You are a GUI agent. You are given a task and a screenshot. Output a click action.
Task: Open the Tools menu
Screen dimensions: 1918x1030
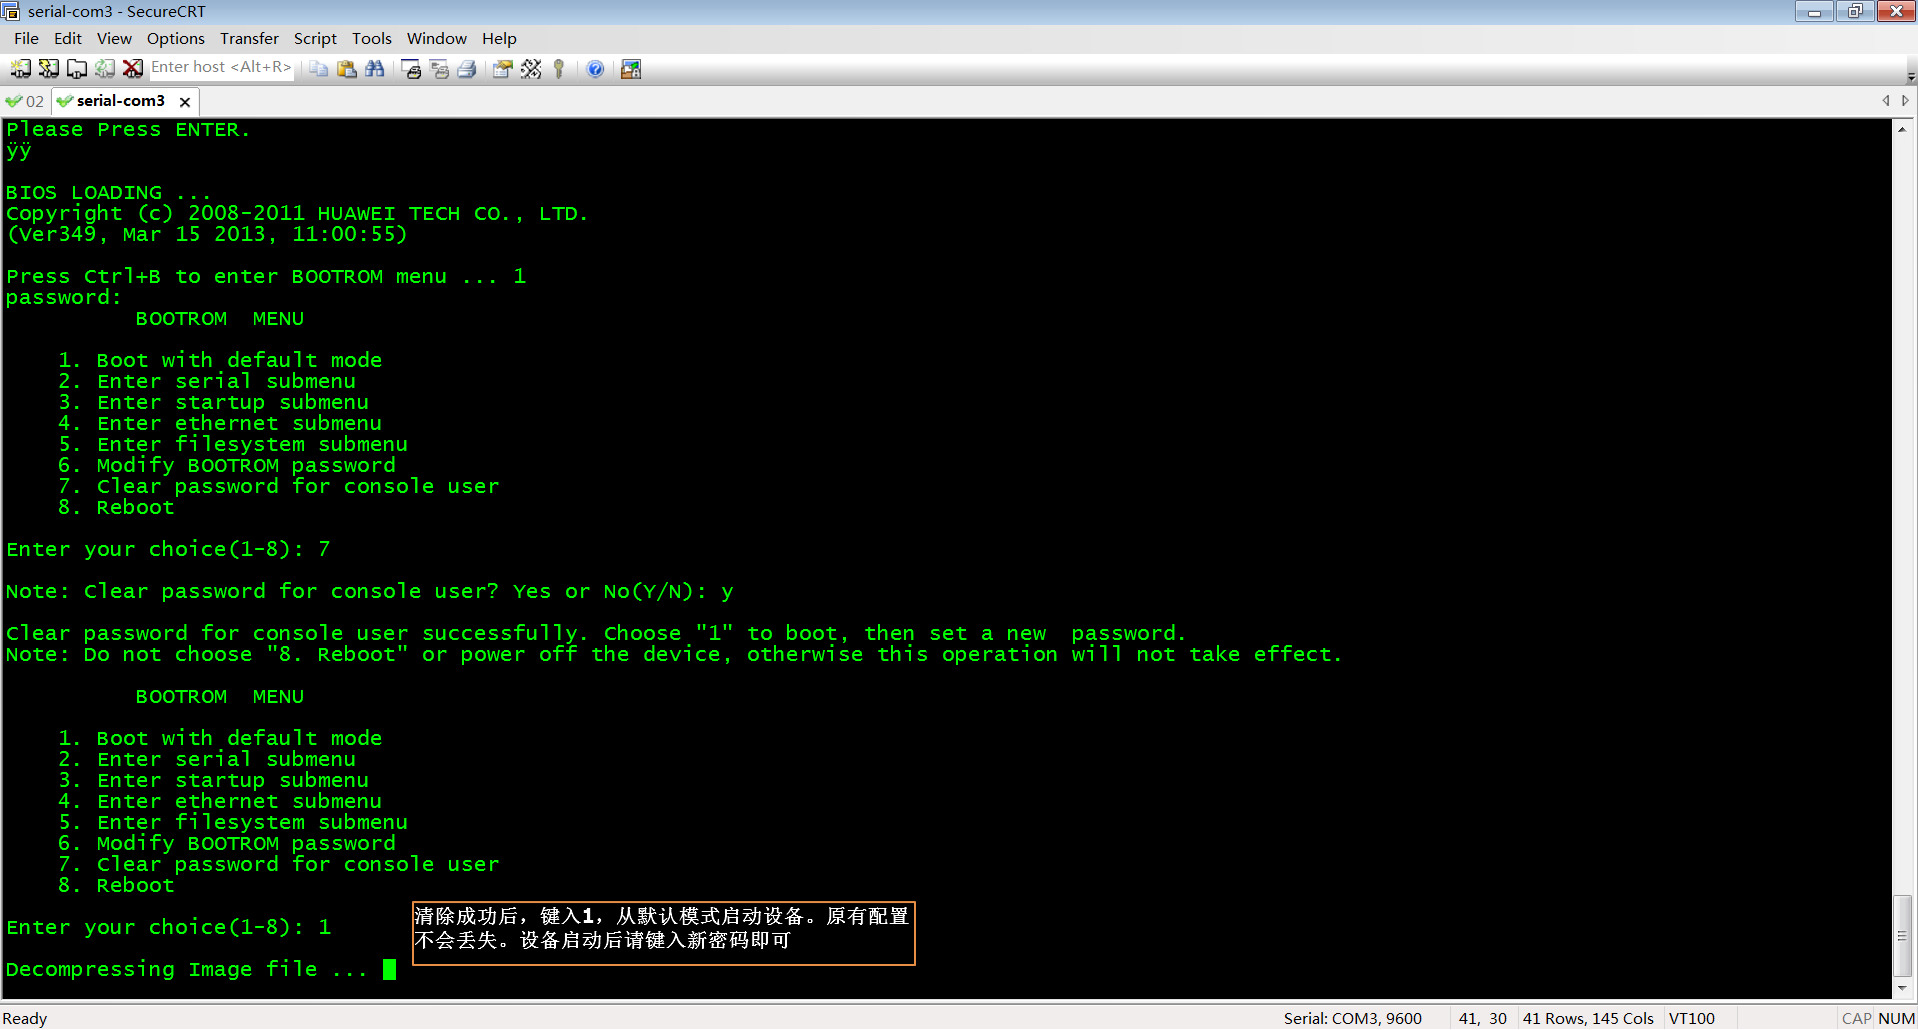(372, 38)
